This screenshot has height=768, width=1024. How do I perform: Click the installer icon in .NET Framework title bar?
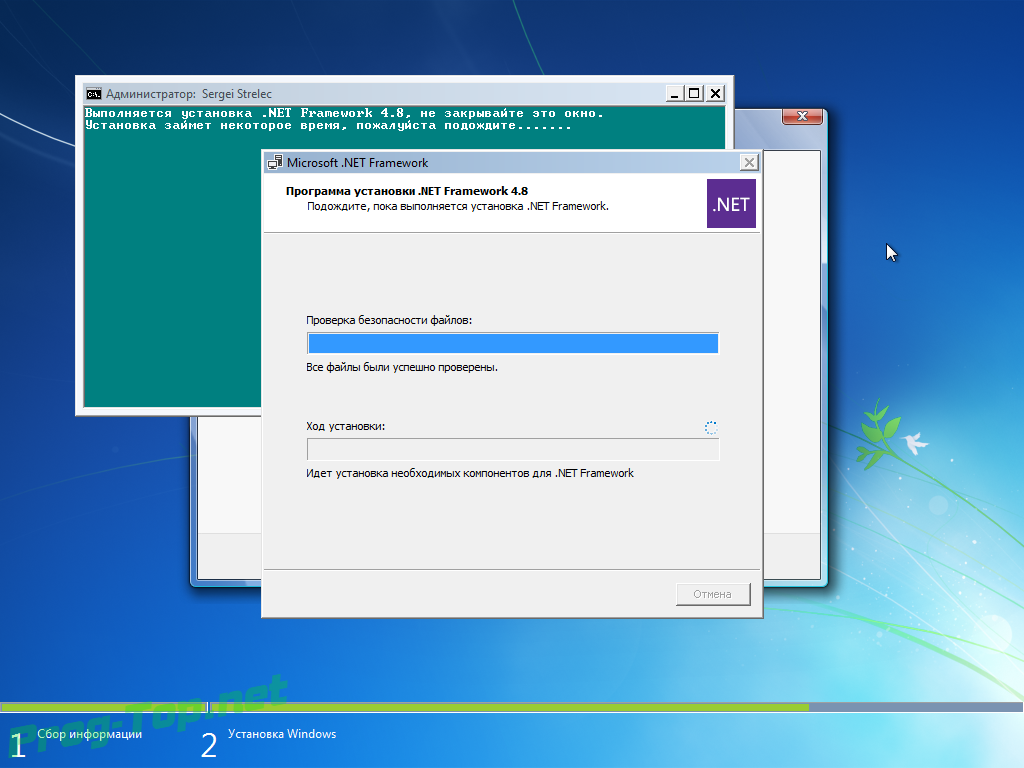275,163
